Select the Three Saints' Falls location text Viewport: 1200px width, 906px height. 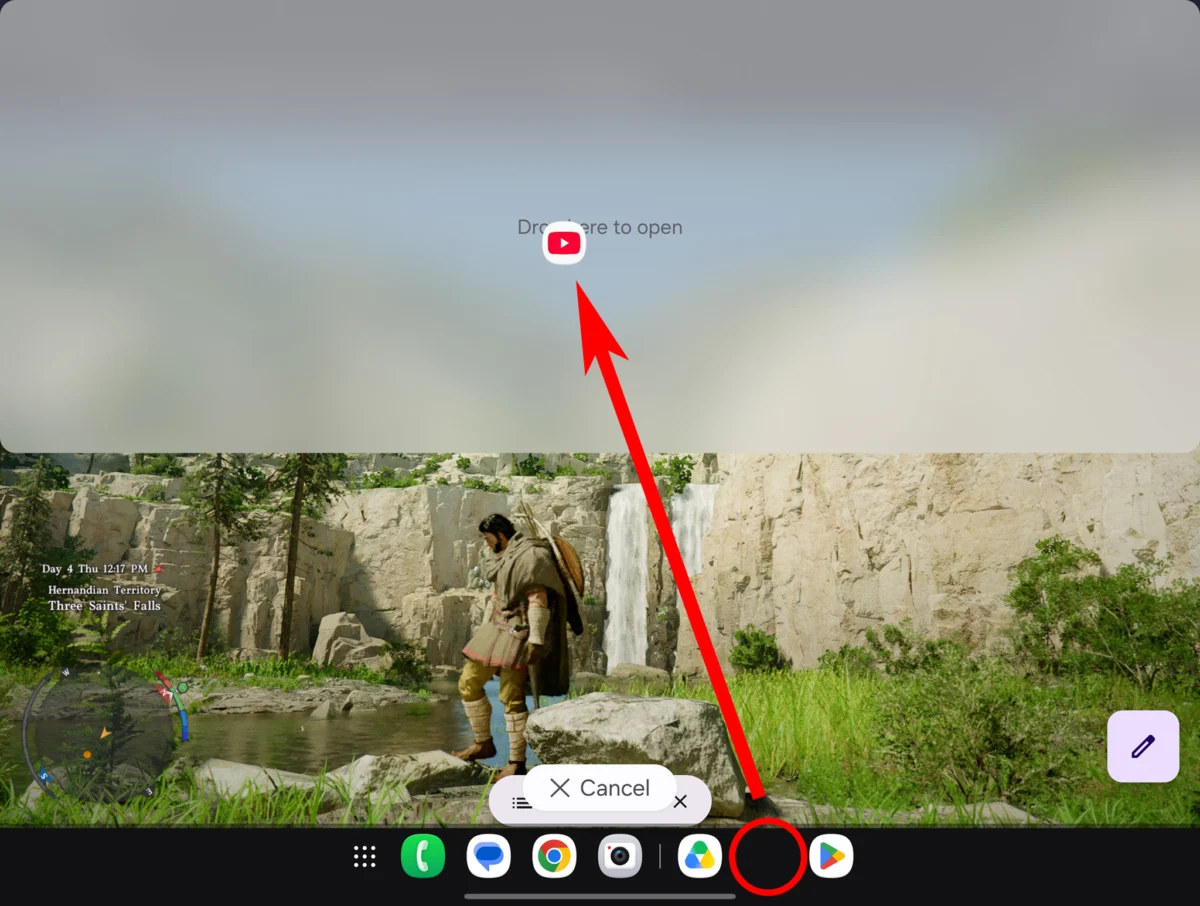[105, 606]
